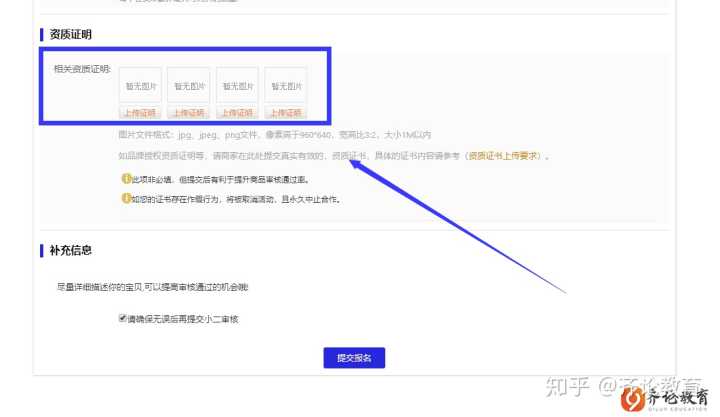Click the fourth 上传证明 upload button
Screen dimensions: 720x417
(x=286, y=113)
